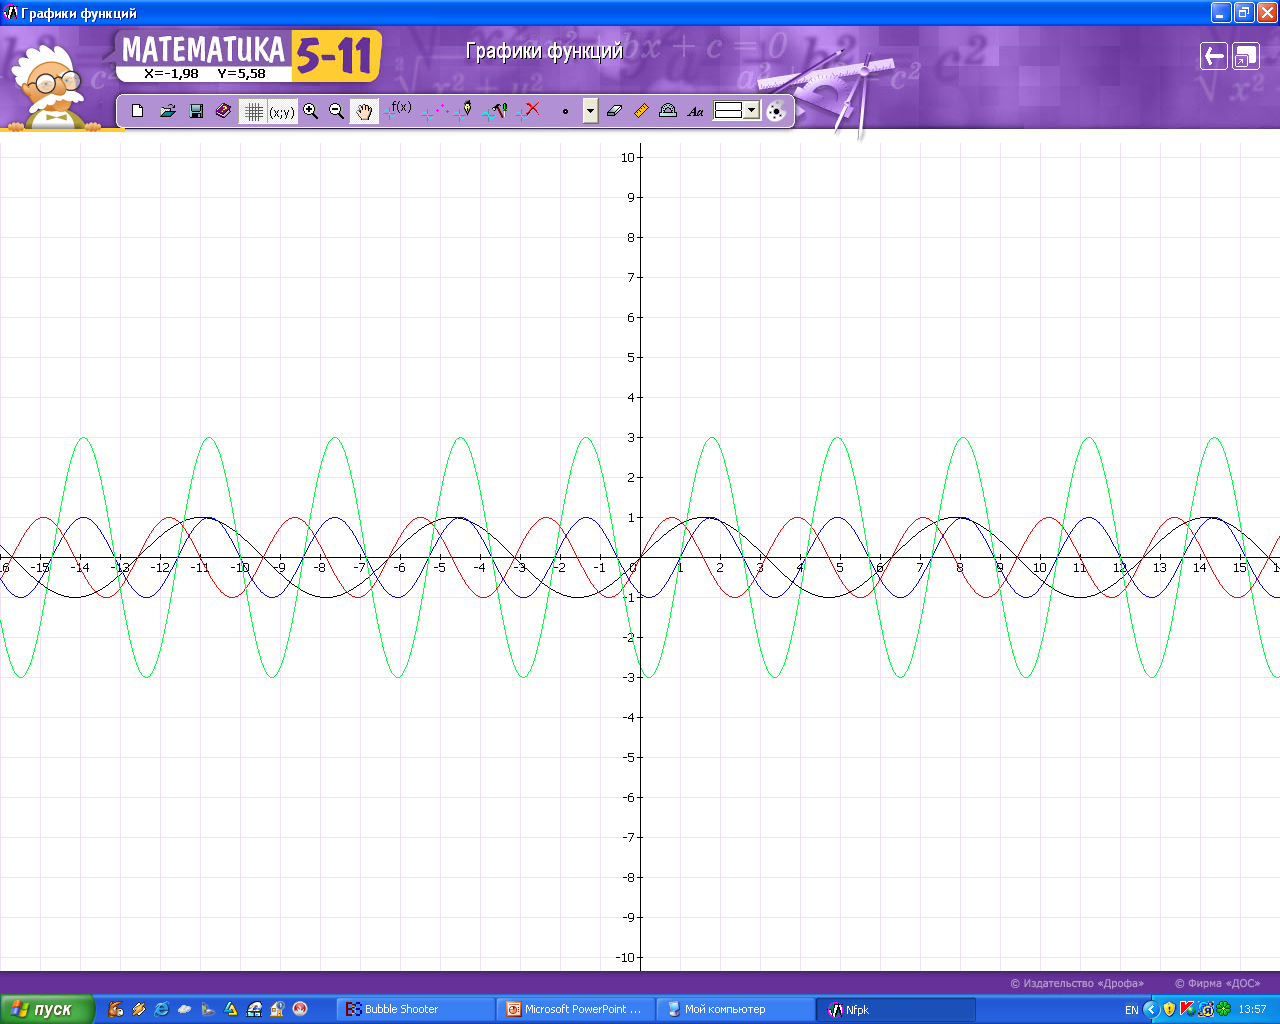Save the current graph to disk
This screenshot has height=1024, width=1280.
click(x=196, y=111)
